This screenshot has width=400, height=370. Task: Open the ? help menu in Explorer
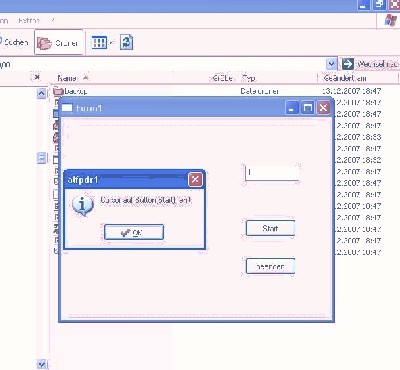(x=53, y=21)
